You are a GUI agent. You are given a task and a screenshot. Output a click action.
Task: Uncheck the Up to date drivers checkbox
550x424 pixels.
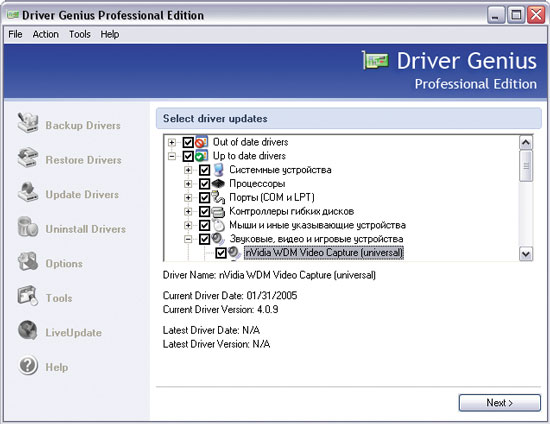point(188,156)
